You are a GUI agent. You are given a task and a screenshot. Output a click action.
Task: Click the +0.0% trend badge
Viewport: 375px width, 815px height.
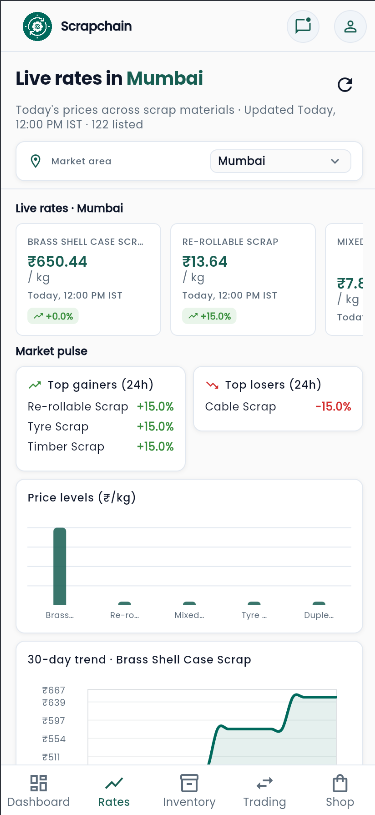coord(53,316)
